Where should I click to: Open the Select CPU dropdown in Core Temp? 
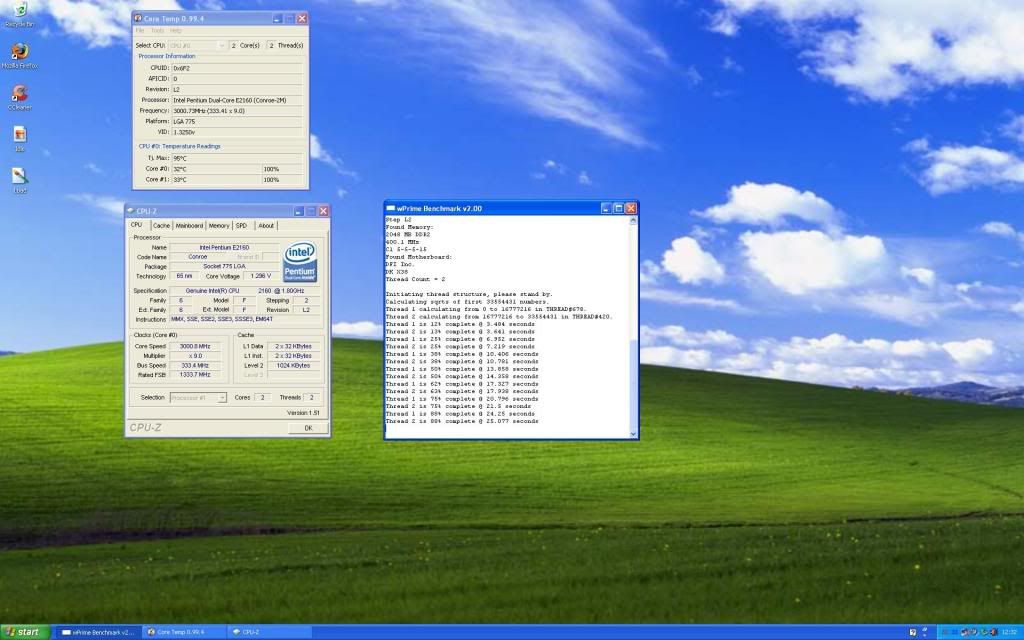tap(197, 46)
